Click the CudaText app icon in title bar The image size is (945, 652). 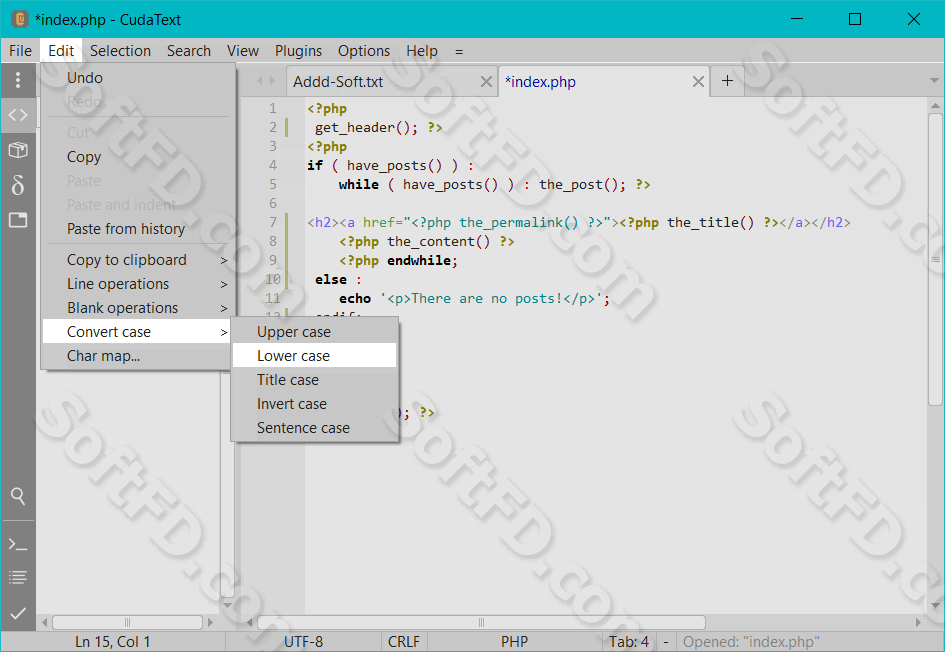pos(20,19)
